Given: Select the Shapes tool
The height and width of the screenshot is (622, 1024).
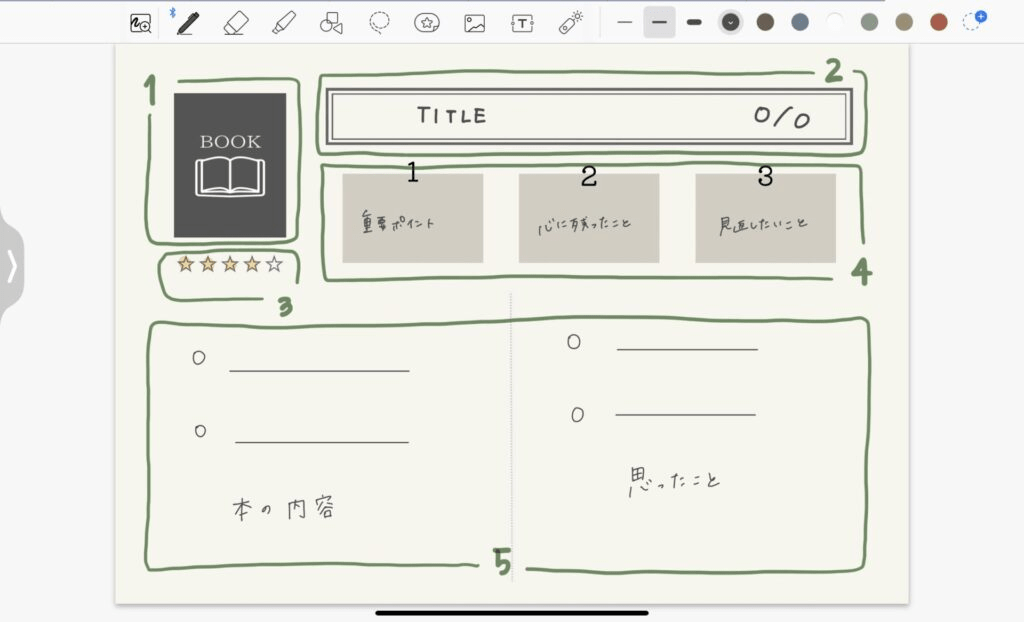Looking at the screenshot, I should point(331,24).
